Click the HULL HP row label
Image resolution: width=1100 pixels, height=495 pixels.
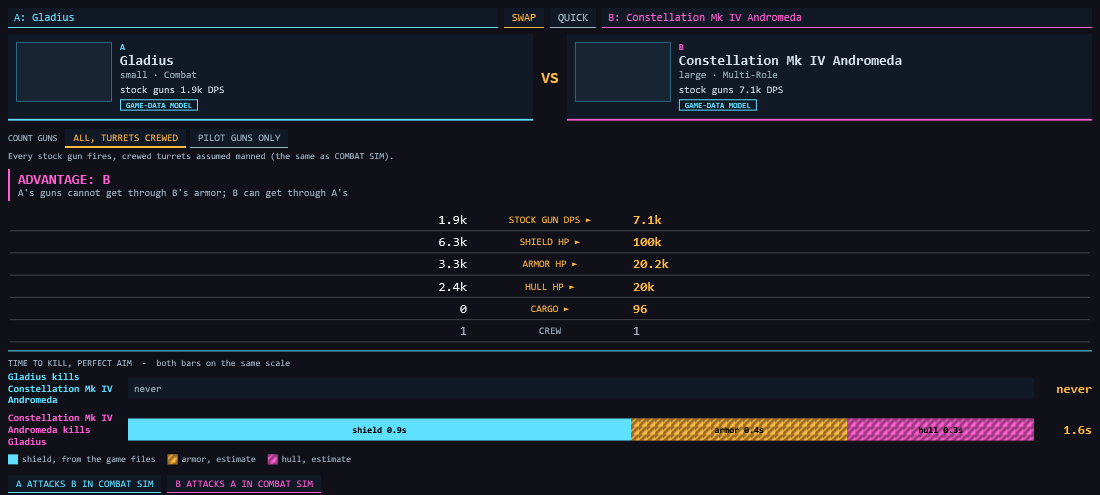coord(550,287)
